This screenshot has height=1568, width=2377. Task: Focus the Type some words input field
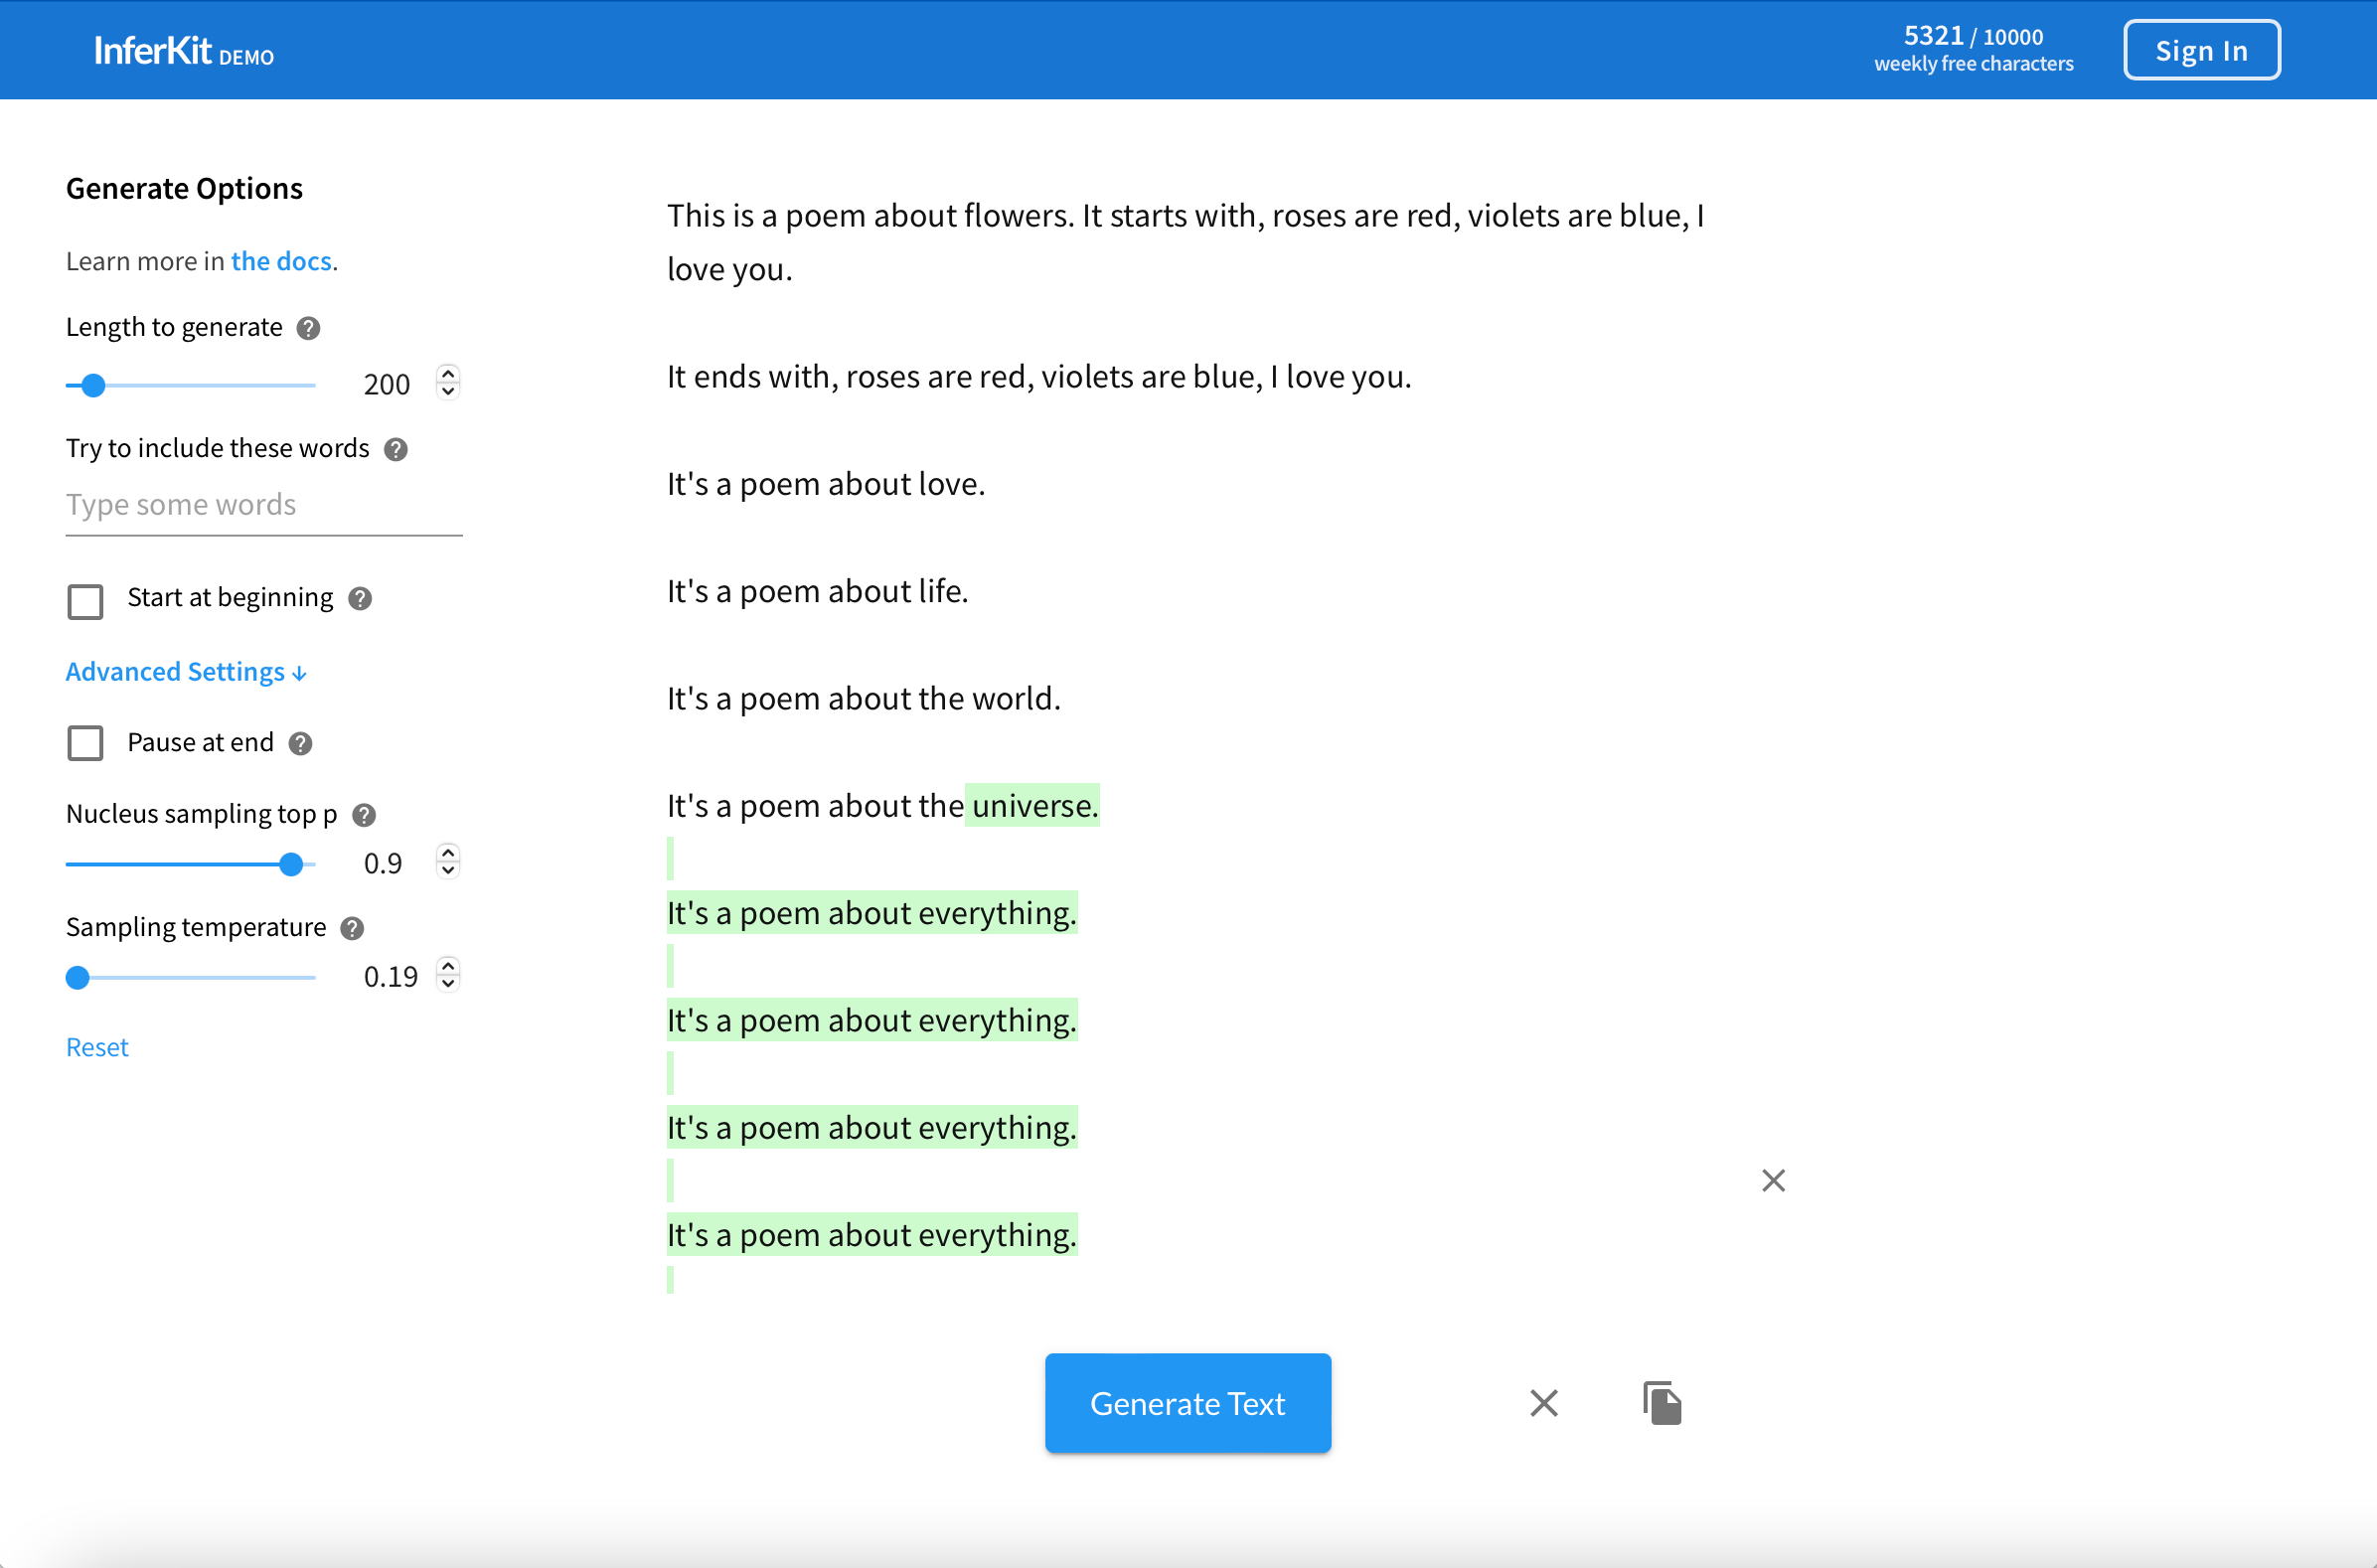coord(264,505)
